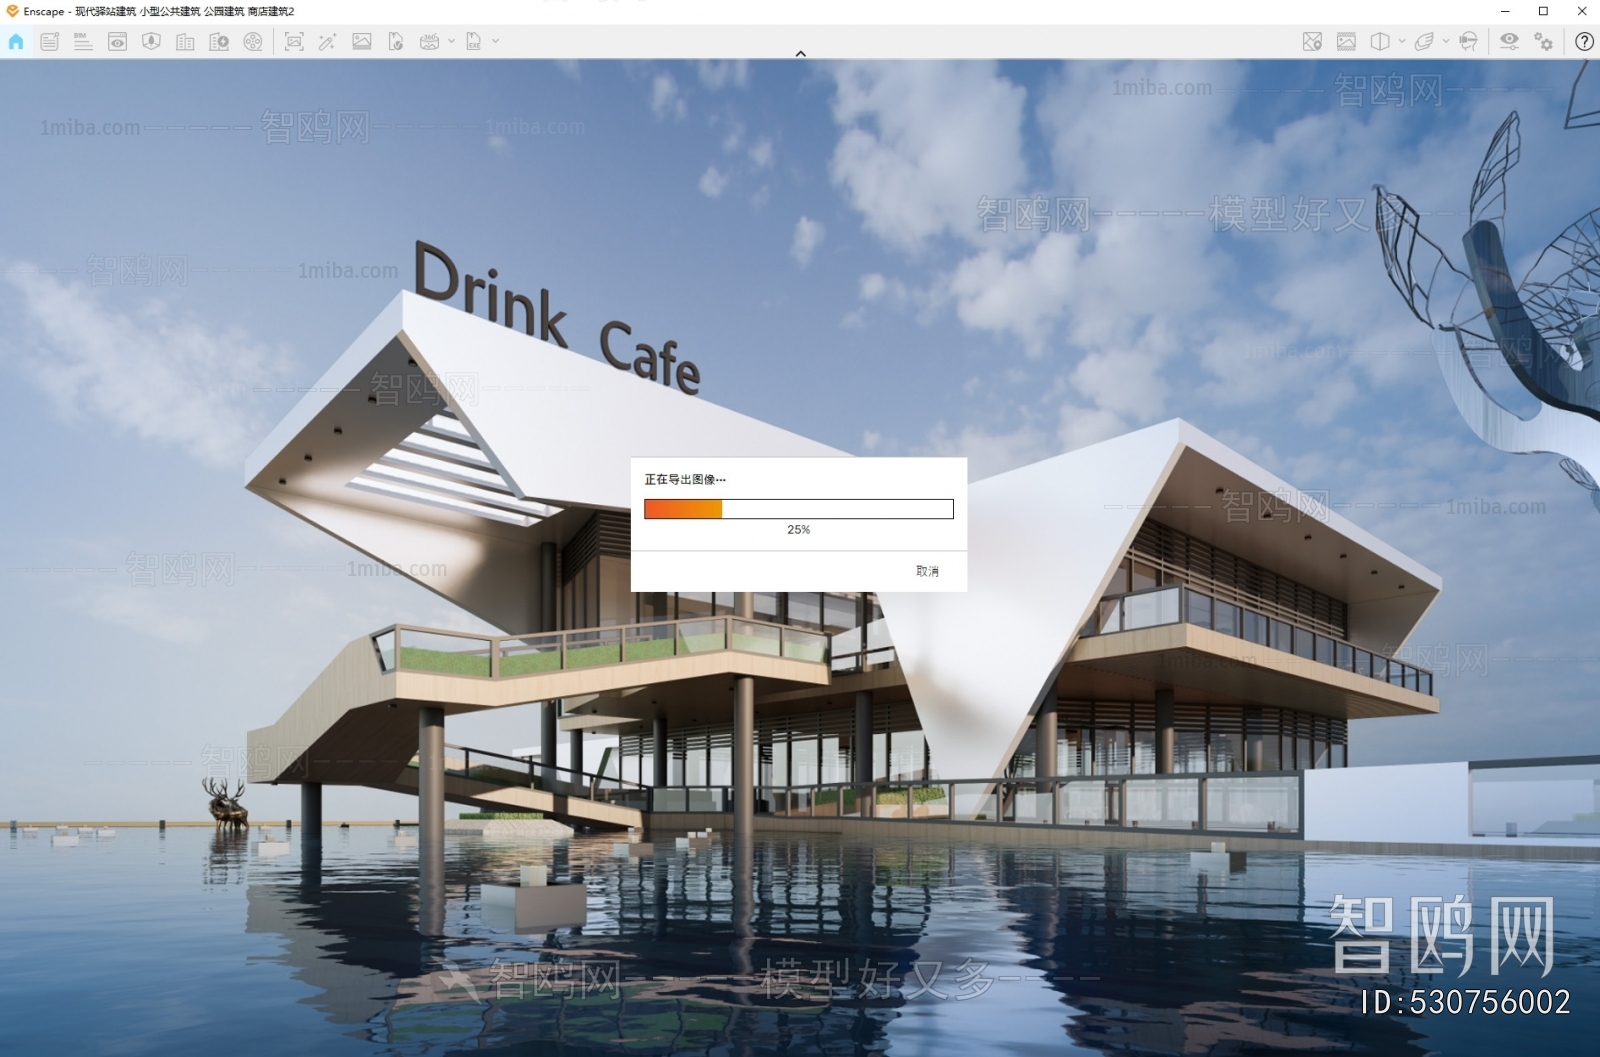1600x1057 pixels.
Task: Open general Settings with the gears icon
Action: [1543, 42]
